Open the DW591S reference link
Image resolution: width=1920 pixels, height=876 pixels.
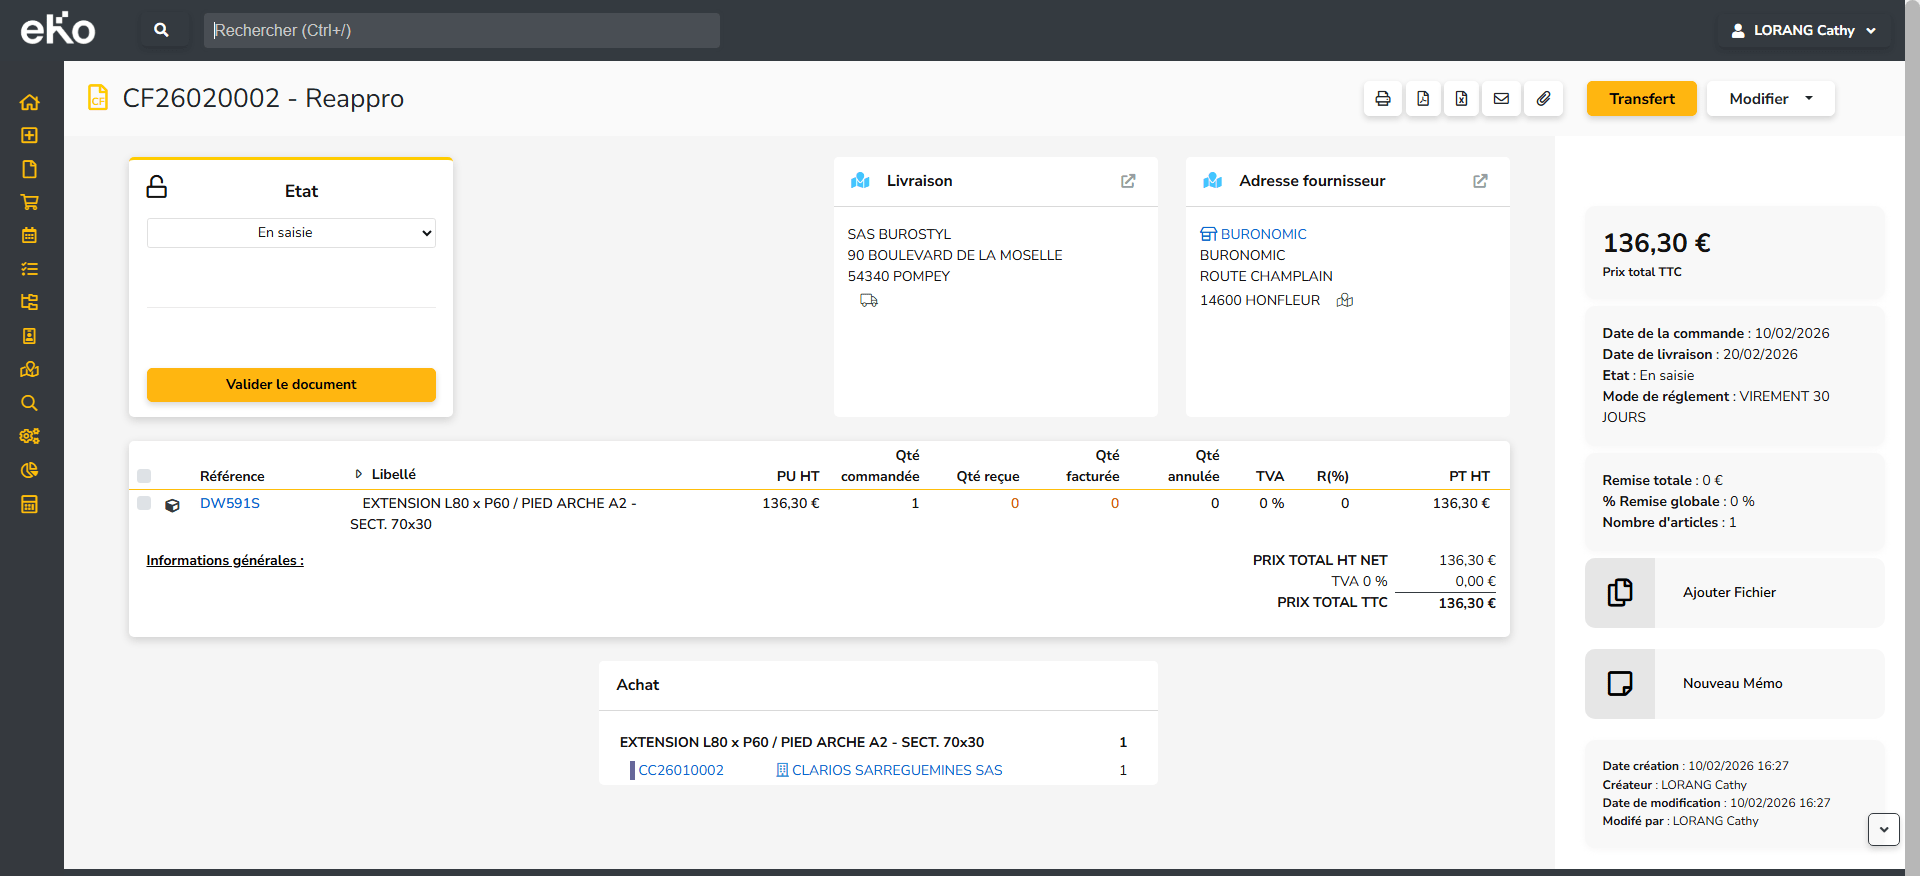[230, 503]
